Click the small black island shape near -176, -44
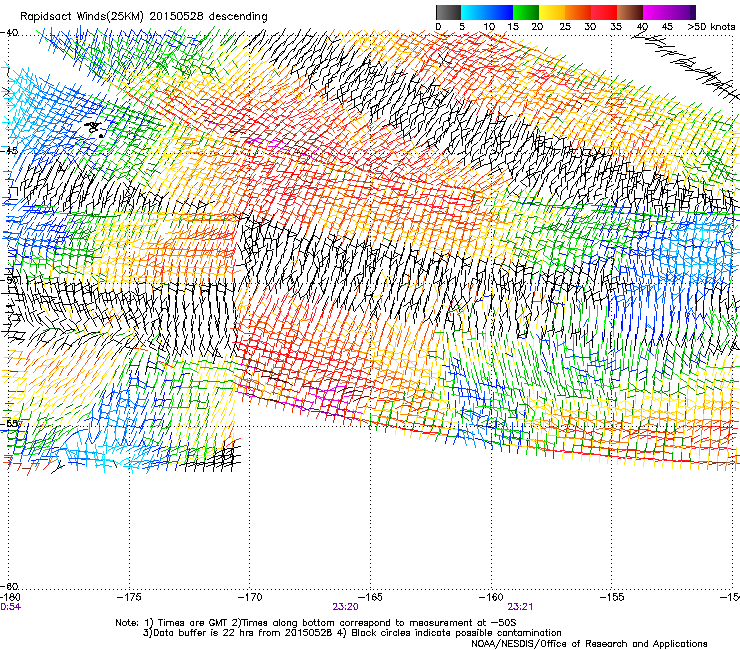Image resolution: width=740 pixels, height=650 pixels. (94, 128)
